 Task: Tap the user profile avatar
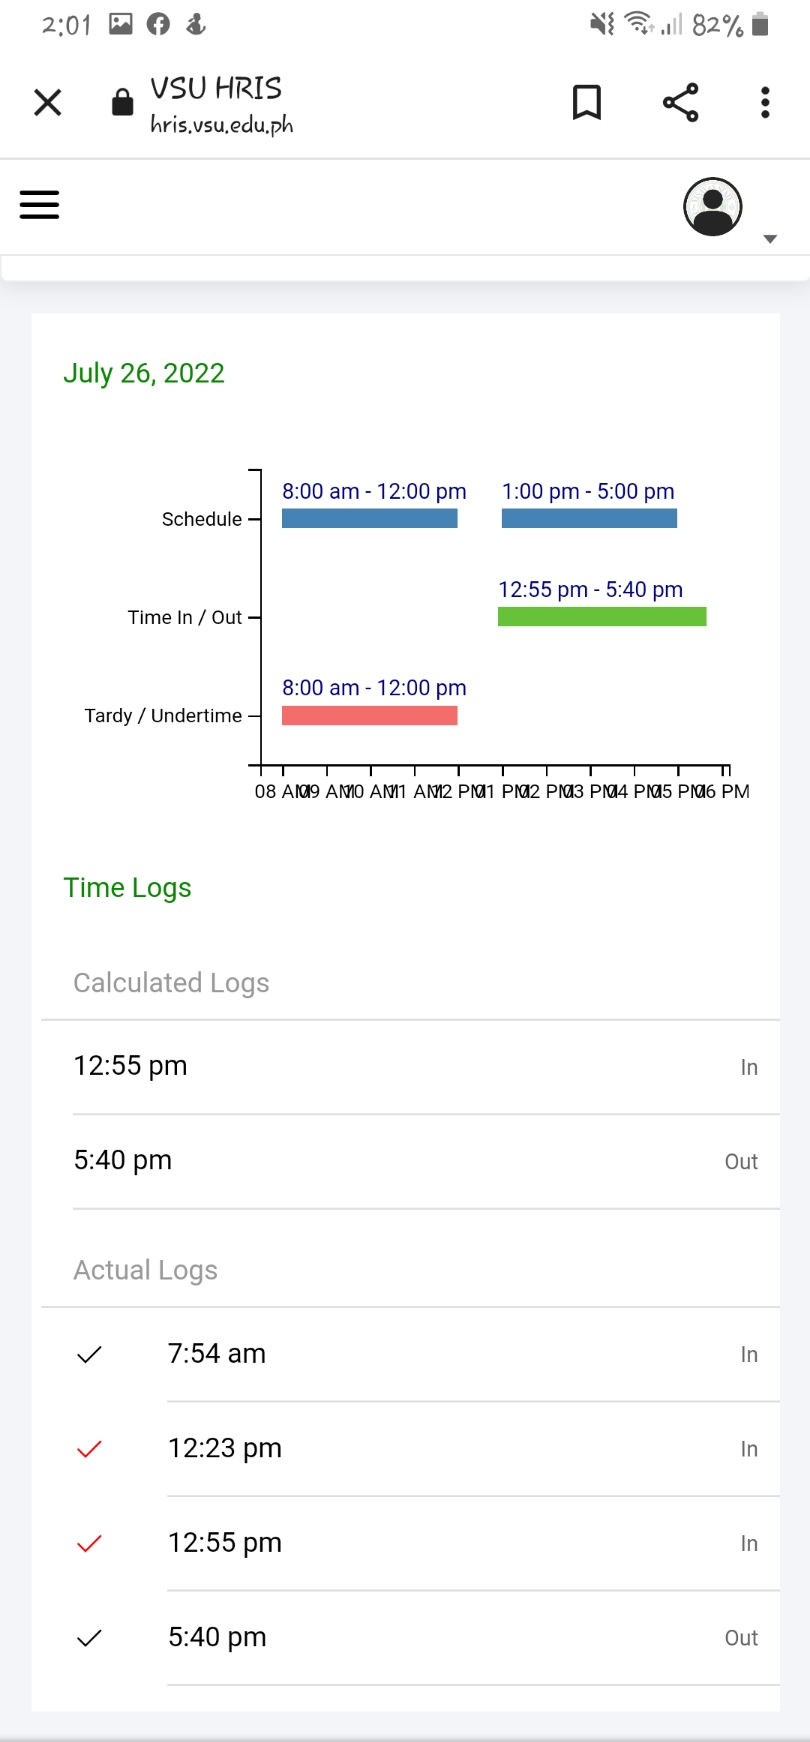click(712, 207)
